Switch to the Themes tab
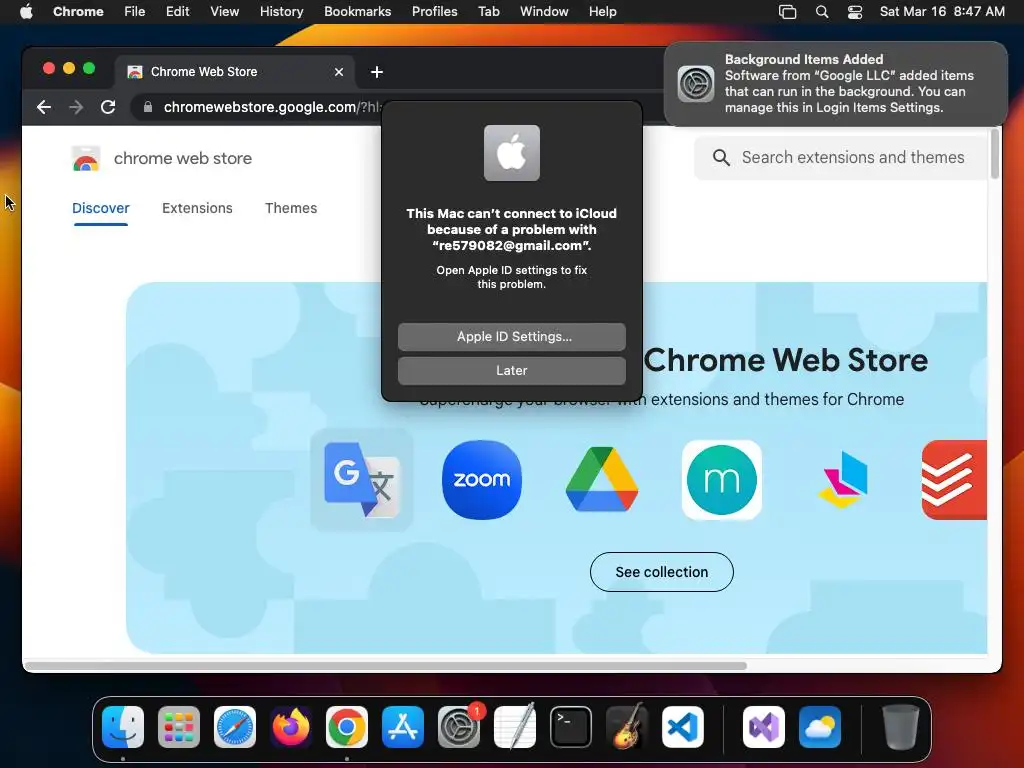 click(x=291, y=208)
